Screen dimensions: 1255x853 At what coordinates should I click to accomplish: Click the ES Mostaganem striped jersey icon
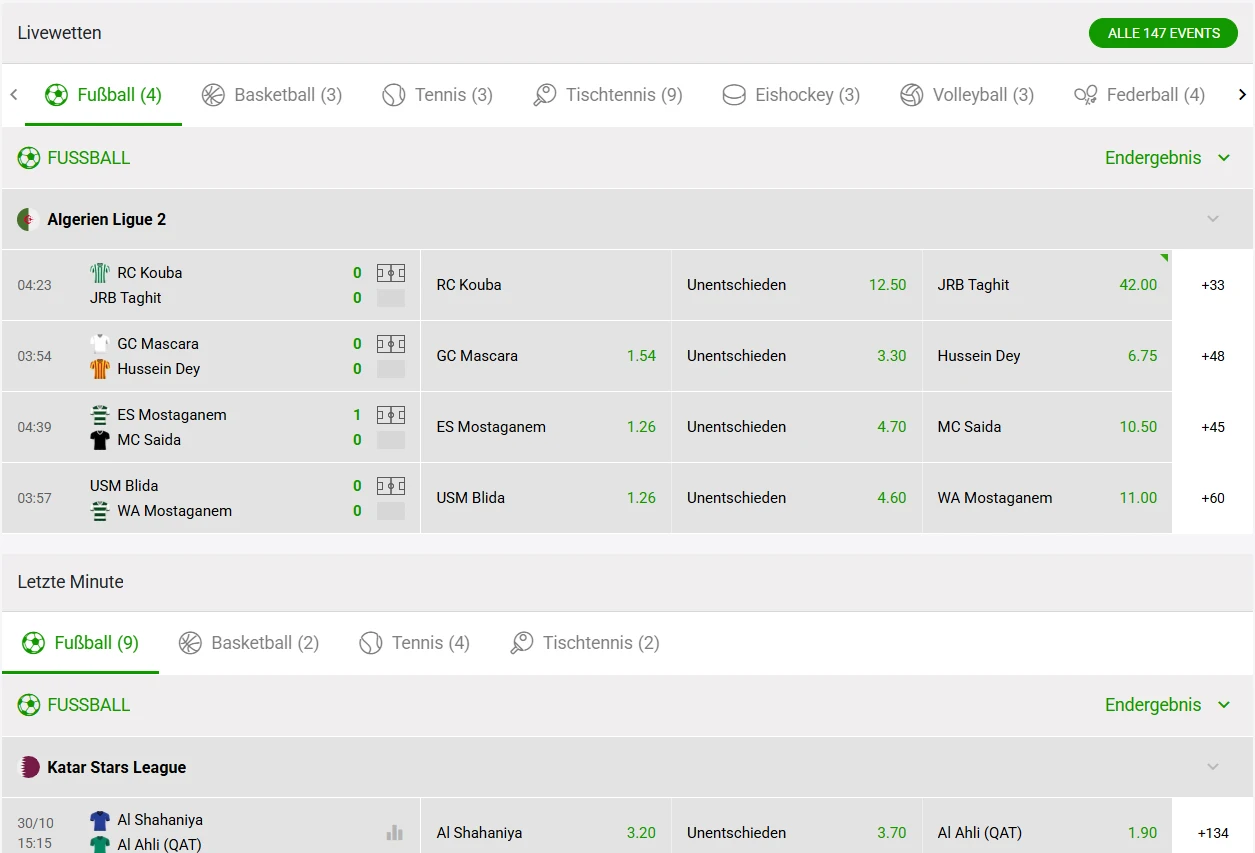pos(100,415)
